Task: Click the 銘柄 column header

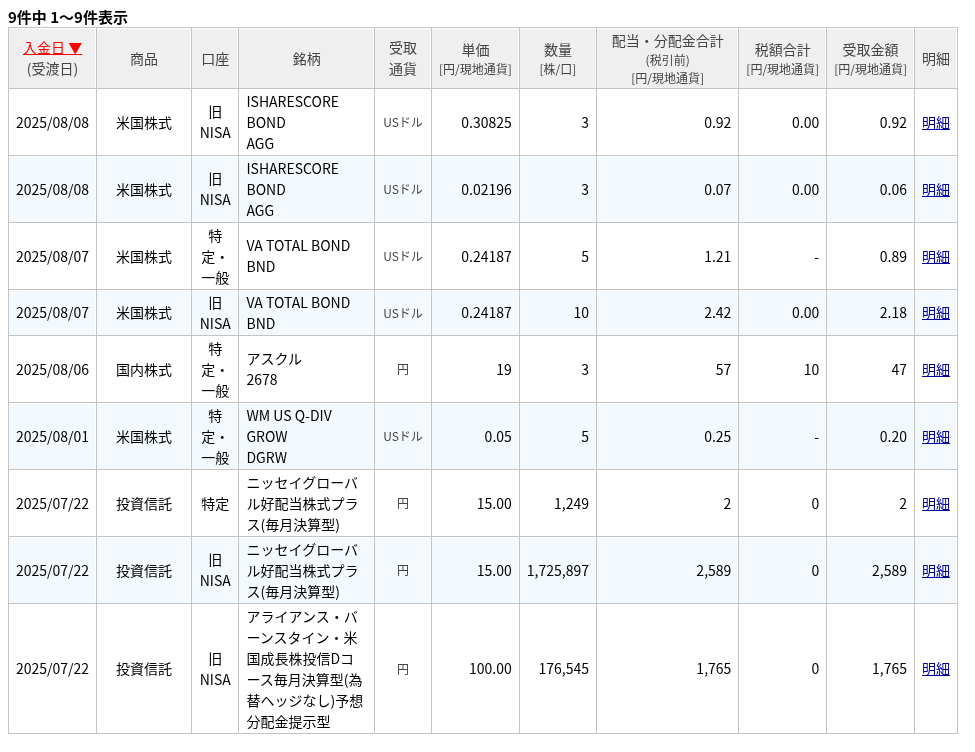Action: [306, 59]
